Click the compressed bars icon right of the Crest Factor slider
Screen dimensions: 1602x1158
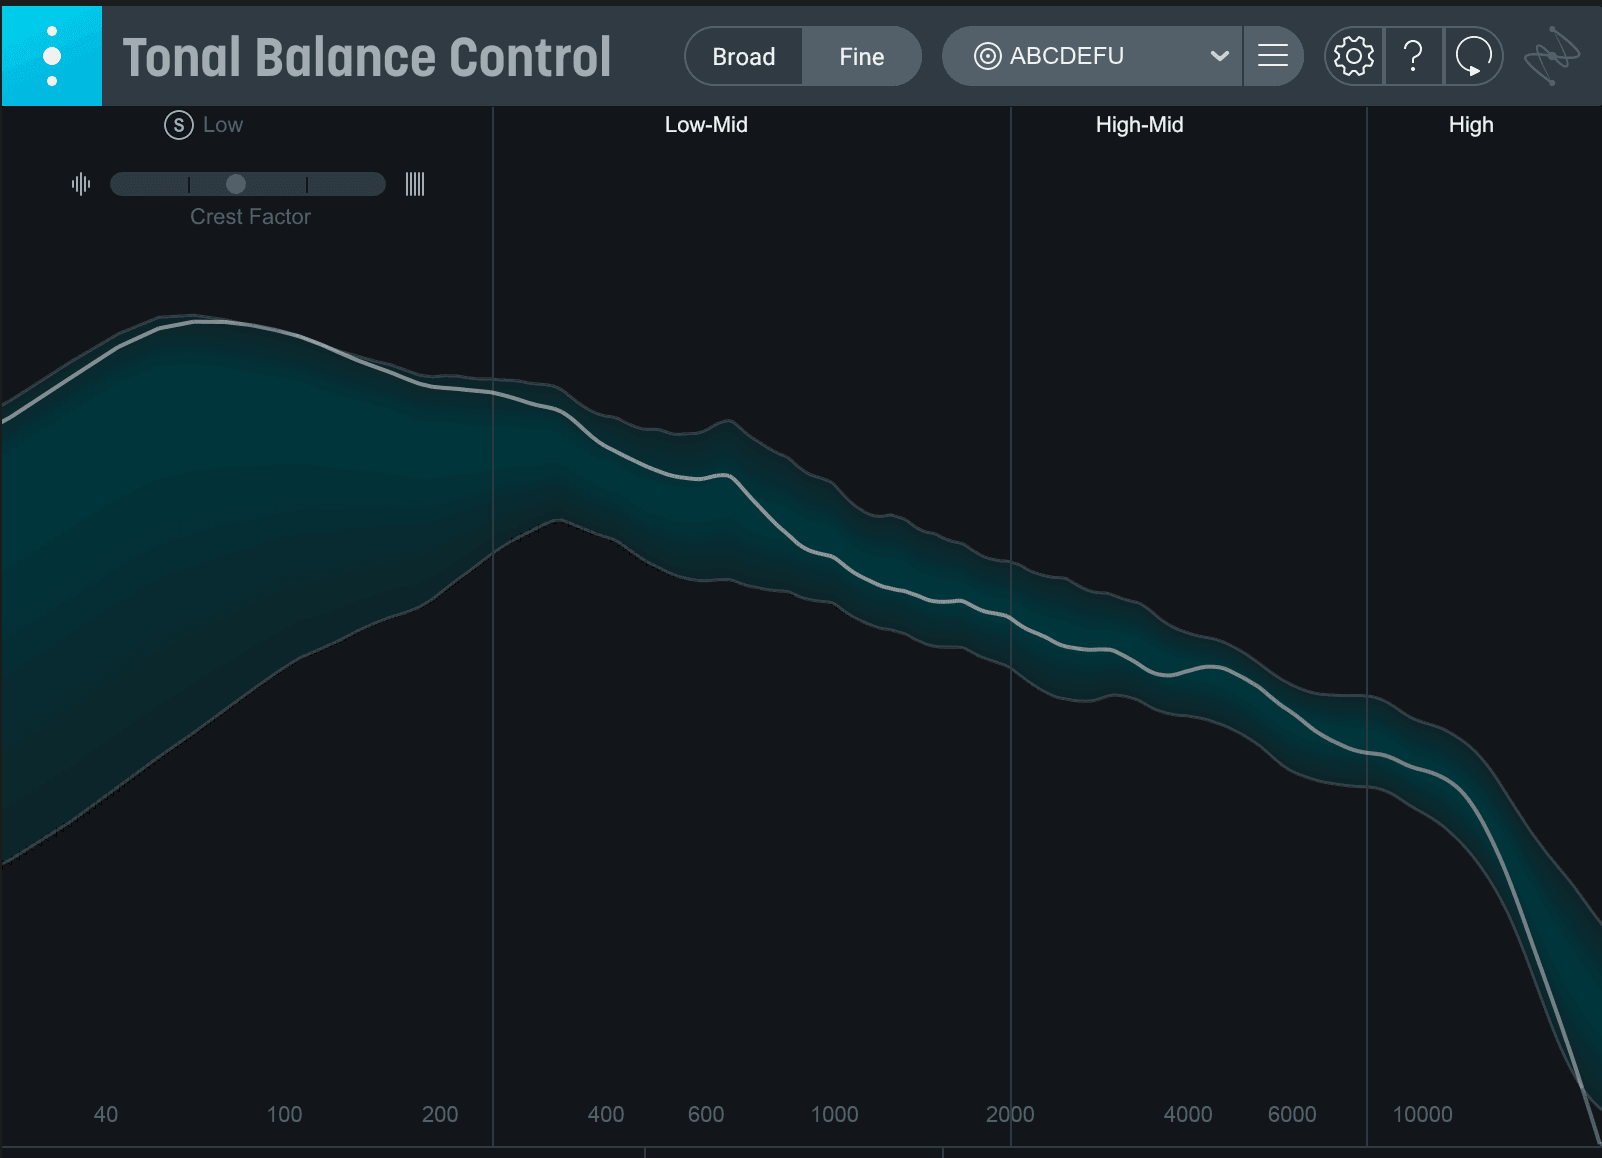(x=415, y=184)
